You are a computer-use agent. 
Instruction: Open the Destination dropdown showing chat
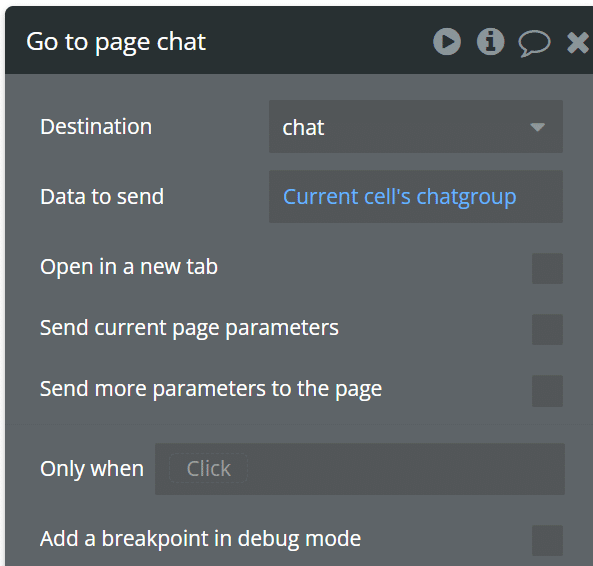[x=416, y=127]
